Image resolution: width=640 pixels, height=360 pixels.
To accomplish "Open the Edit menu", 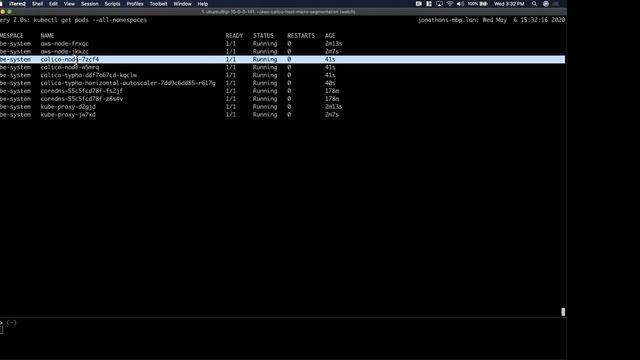I will point(53,4).
